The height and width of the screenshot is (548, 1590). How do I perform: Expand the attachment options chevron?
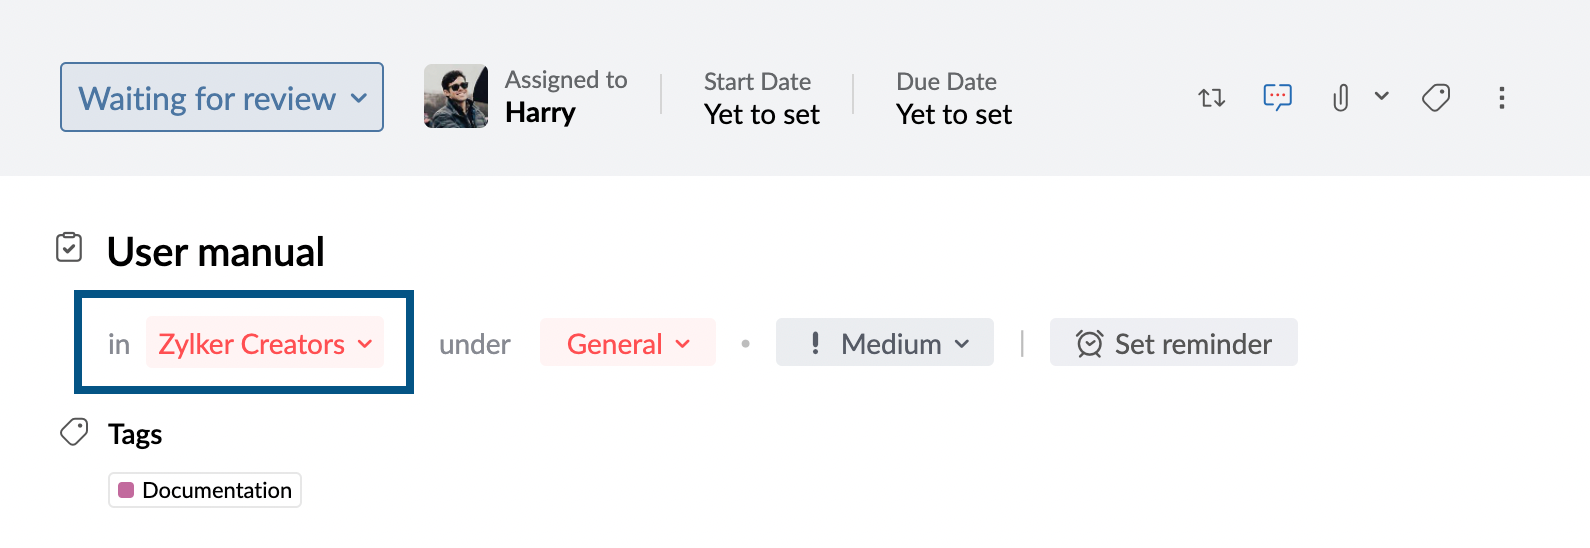point(1382,97)
